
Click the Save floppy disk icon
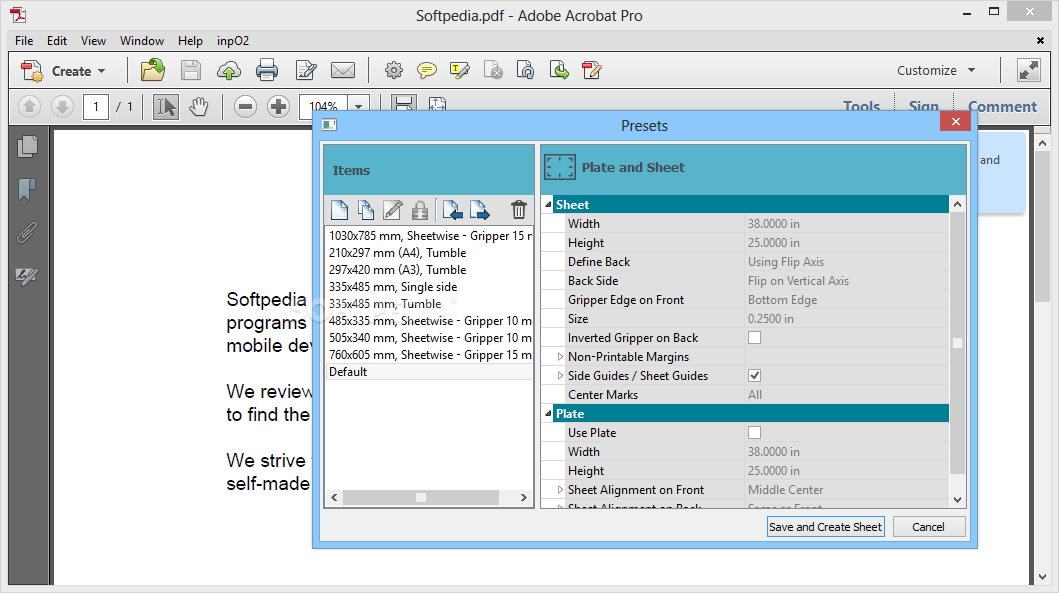[x=191, y=70]
